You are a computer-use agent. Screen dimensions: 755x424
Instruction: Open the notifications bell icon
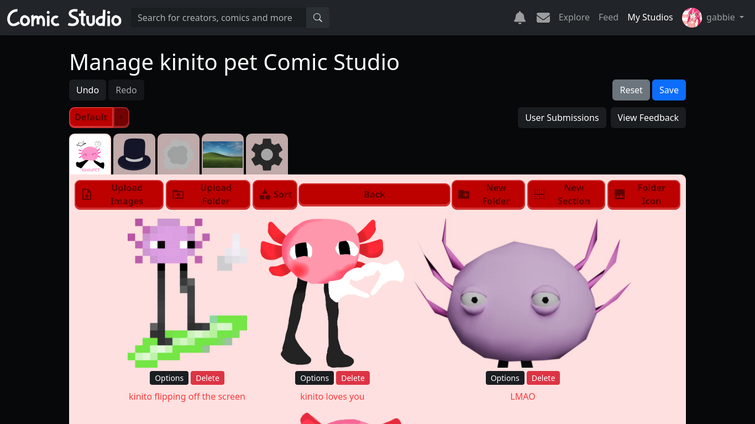pos(520,18)
